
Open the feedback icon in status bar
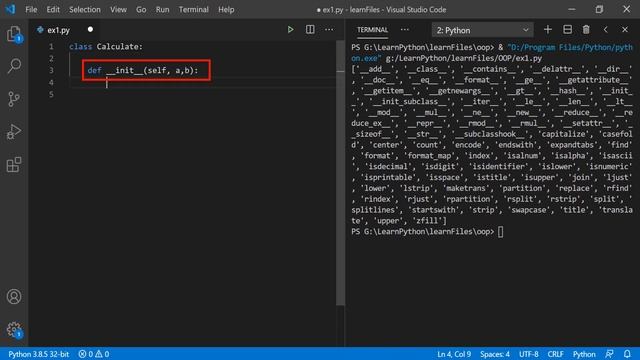(x=609, y=354)
